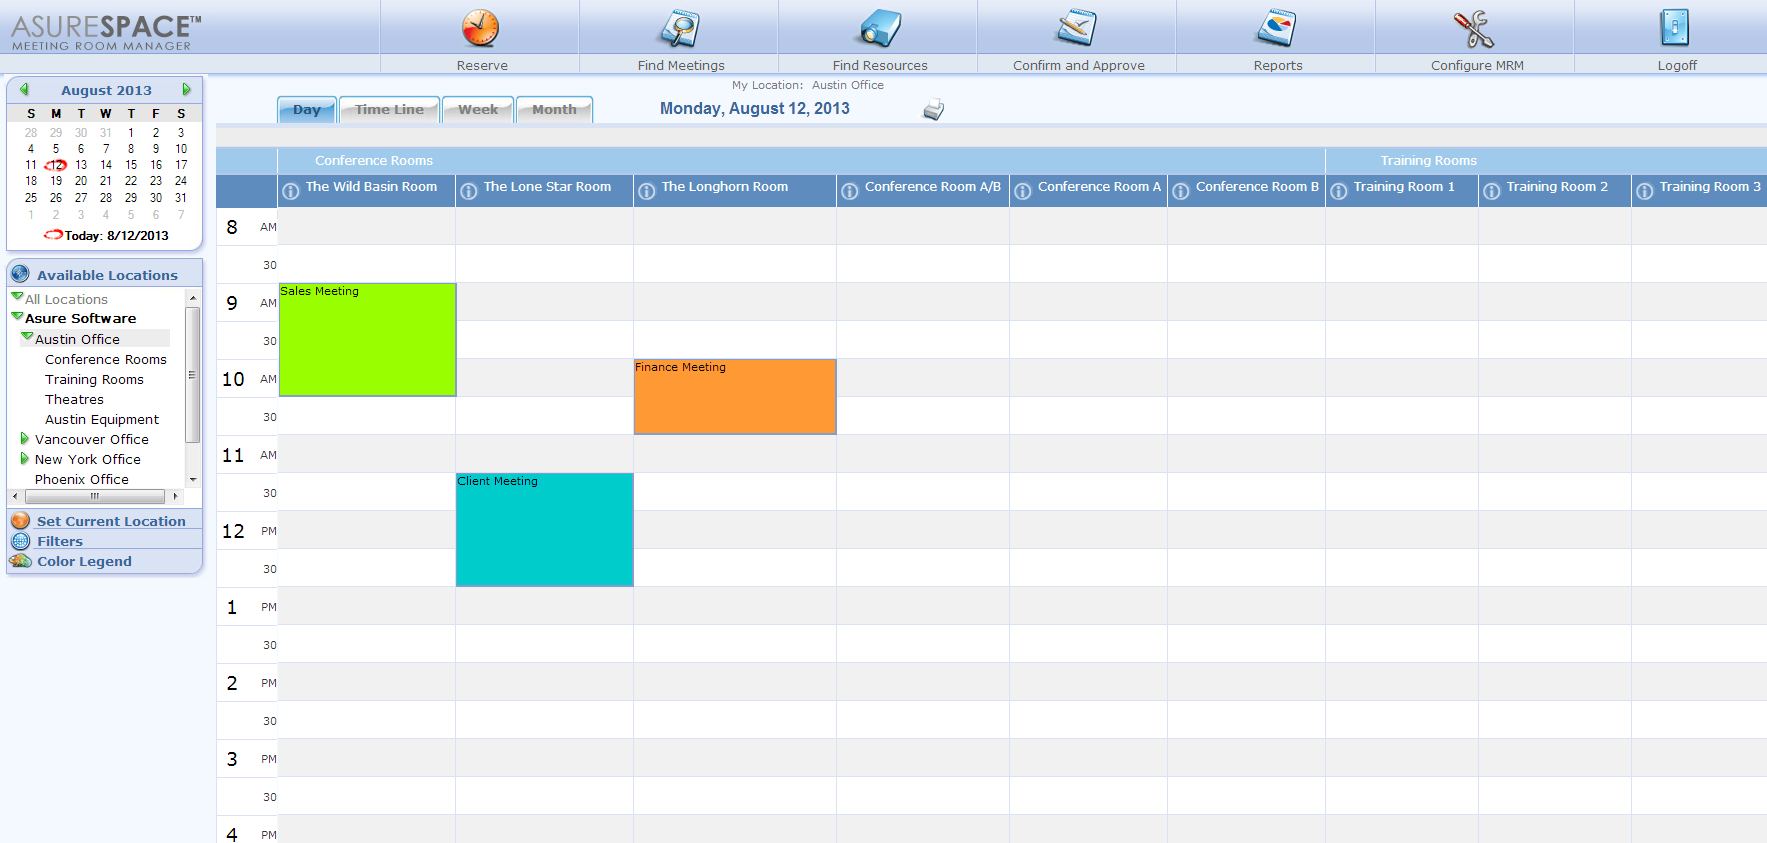The height and width of the screenshot is (843, 1767).
Task: Open Confirm and Approve icon
Action: click(1077, 28)
